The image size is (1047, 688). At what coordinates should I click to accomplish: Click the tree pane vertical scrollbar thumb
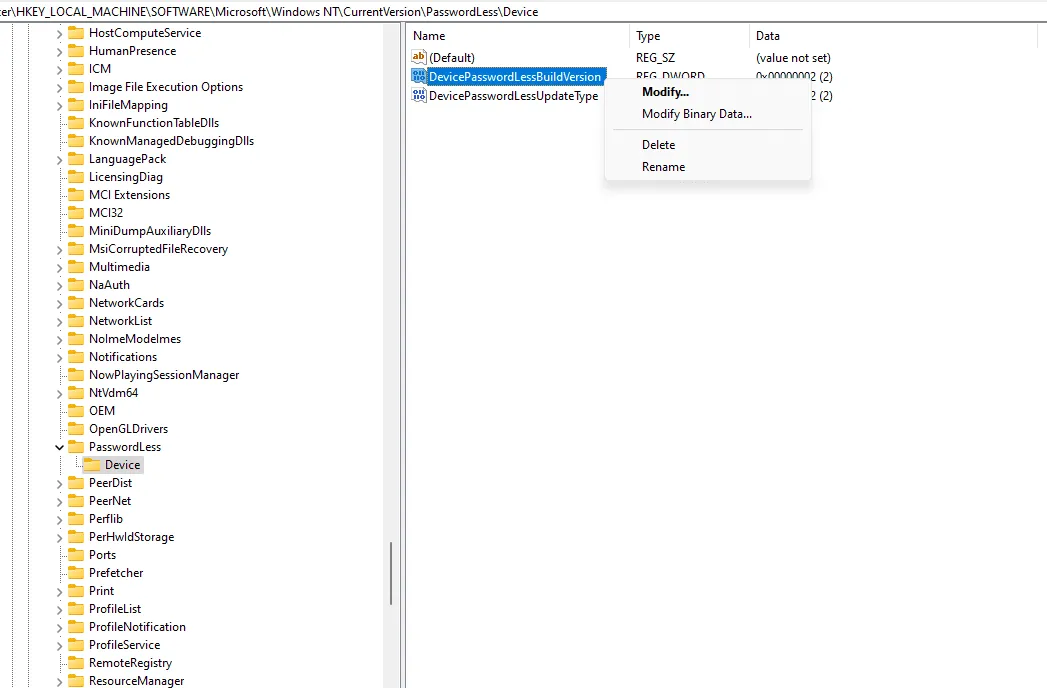pos(391,573)
